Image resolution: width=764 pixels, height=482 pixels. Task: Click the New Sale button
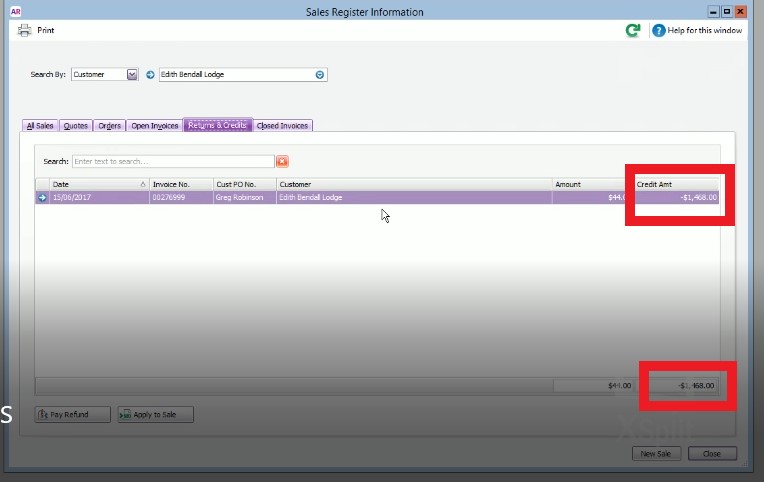(x=656, y=453)
